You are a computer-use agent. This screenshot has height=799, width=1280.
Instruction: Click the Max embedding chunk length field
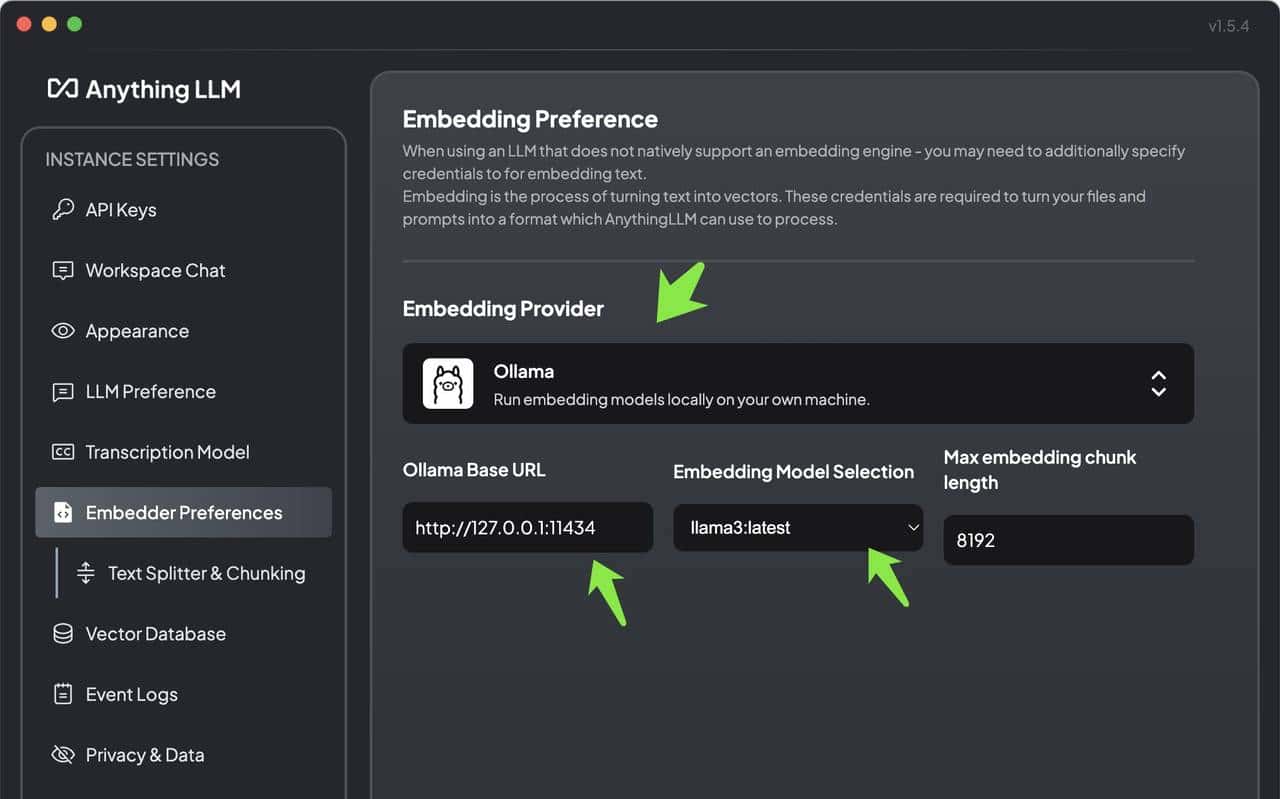pos(1068,540)
